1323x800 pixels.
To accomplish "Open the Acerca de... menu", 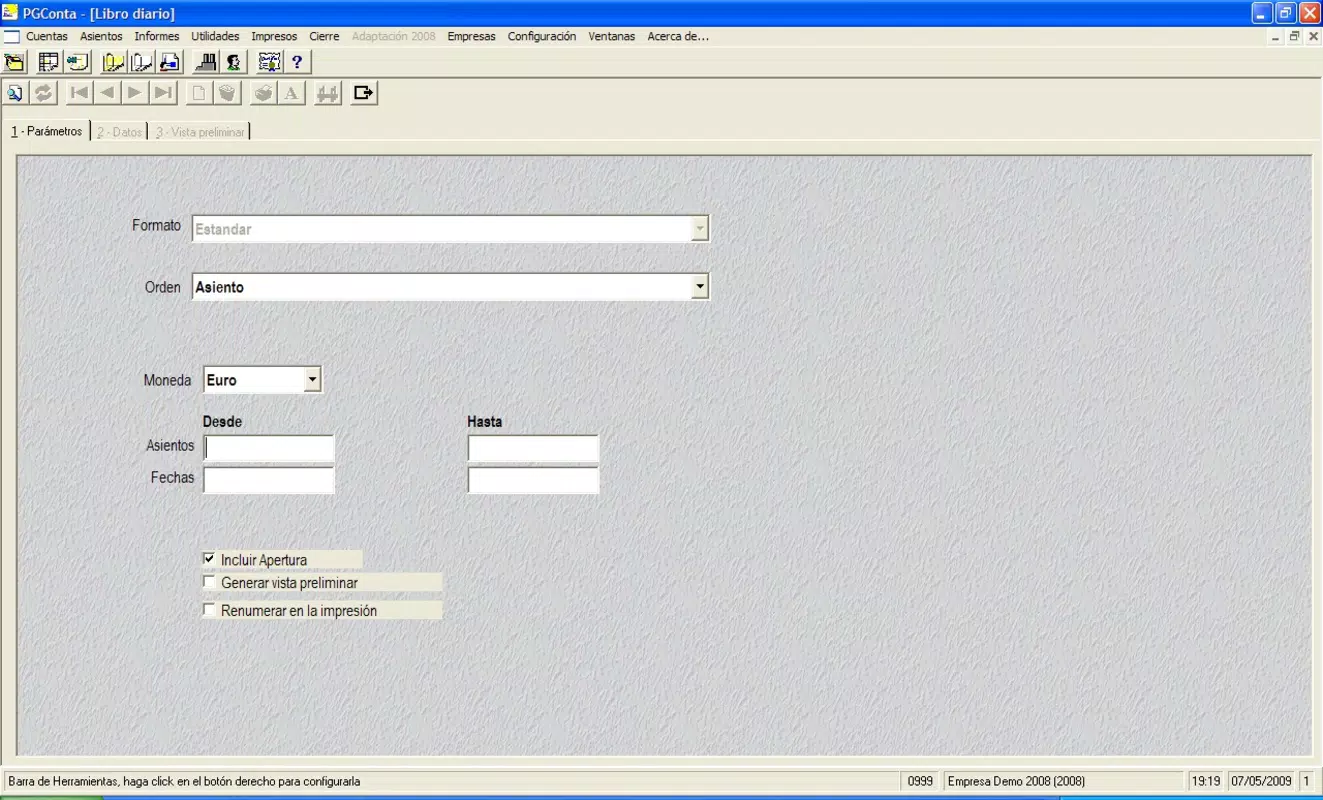I will click(x=678, y=36).
